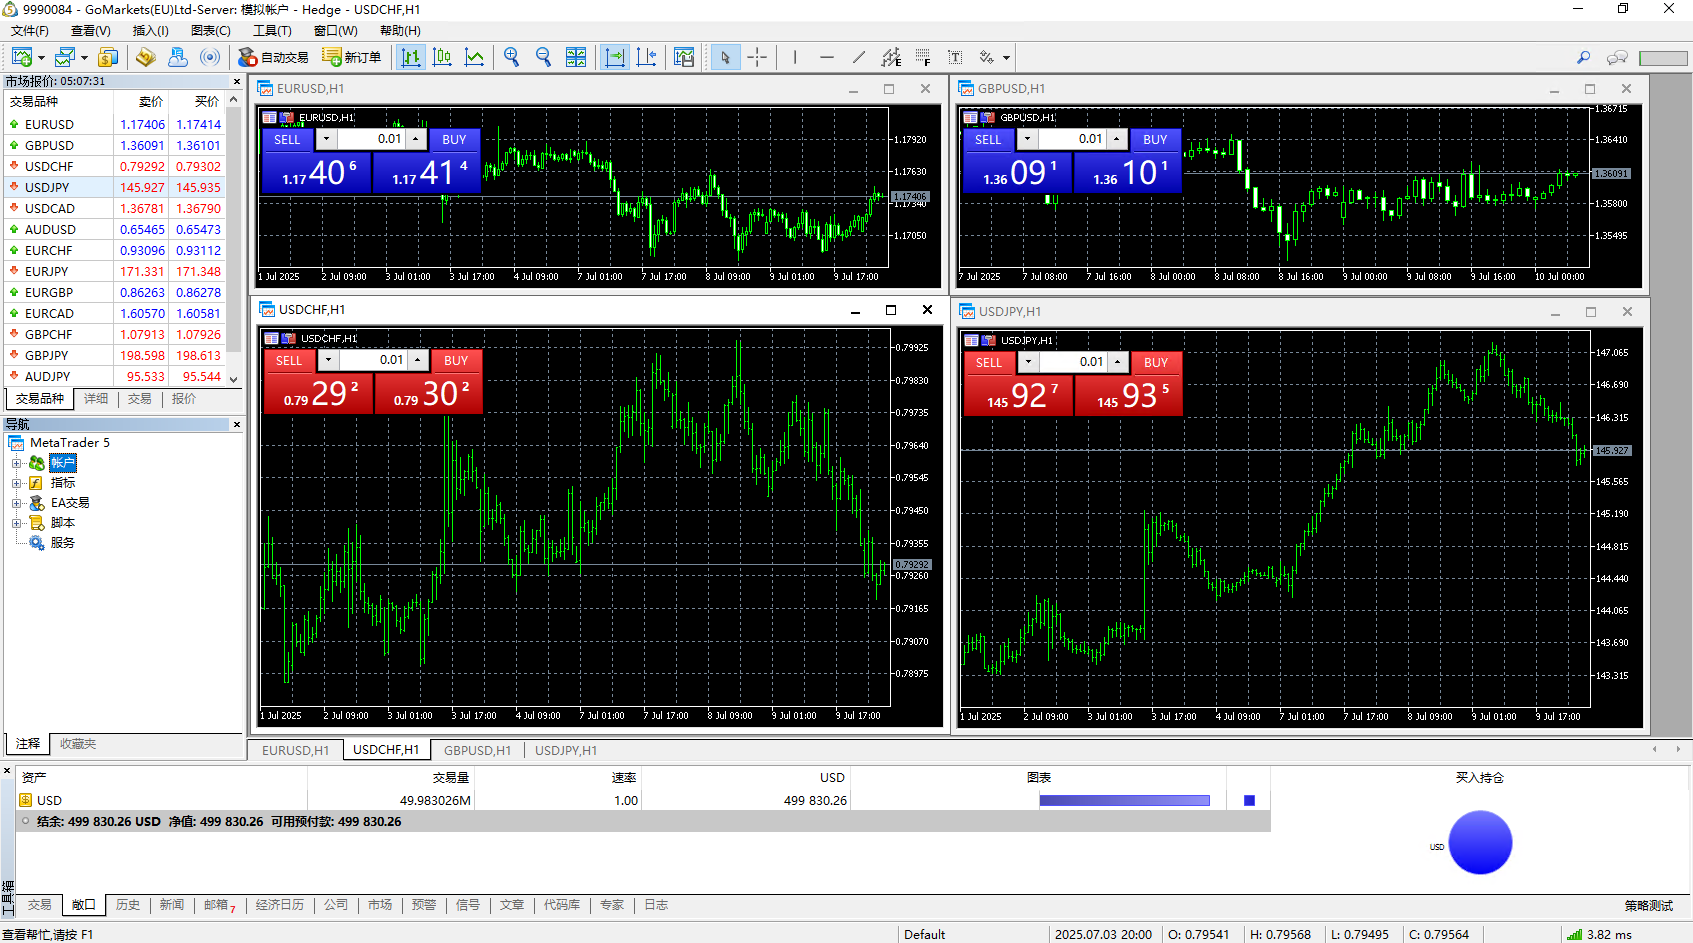Select the standard cursor tool
This screenshot has width=1693, height=943.
726,57
